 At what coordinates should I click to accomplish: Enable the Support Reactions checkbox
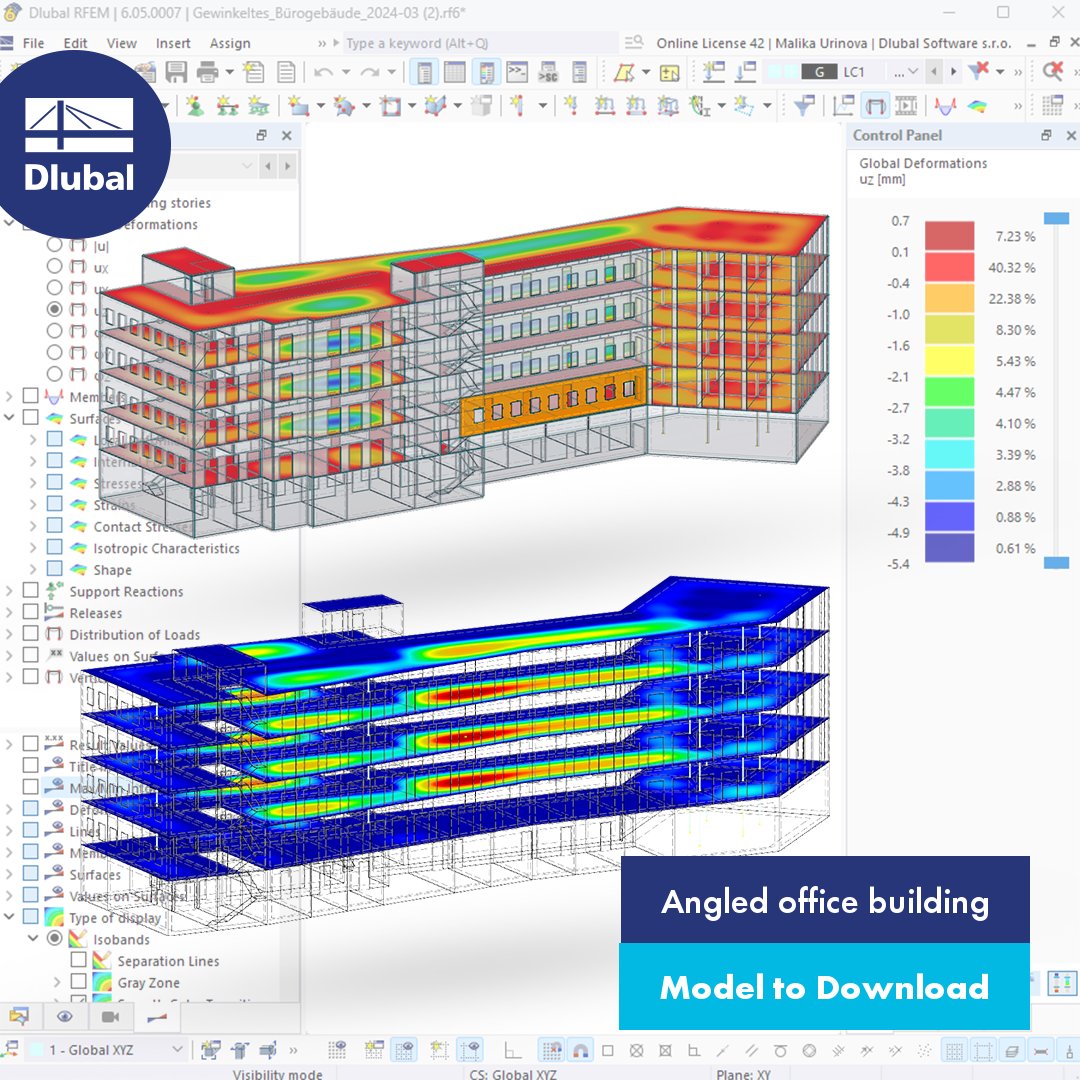pos(30,590)
